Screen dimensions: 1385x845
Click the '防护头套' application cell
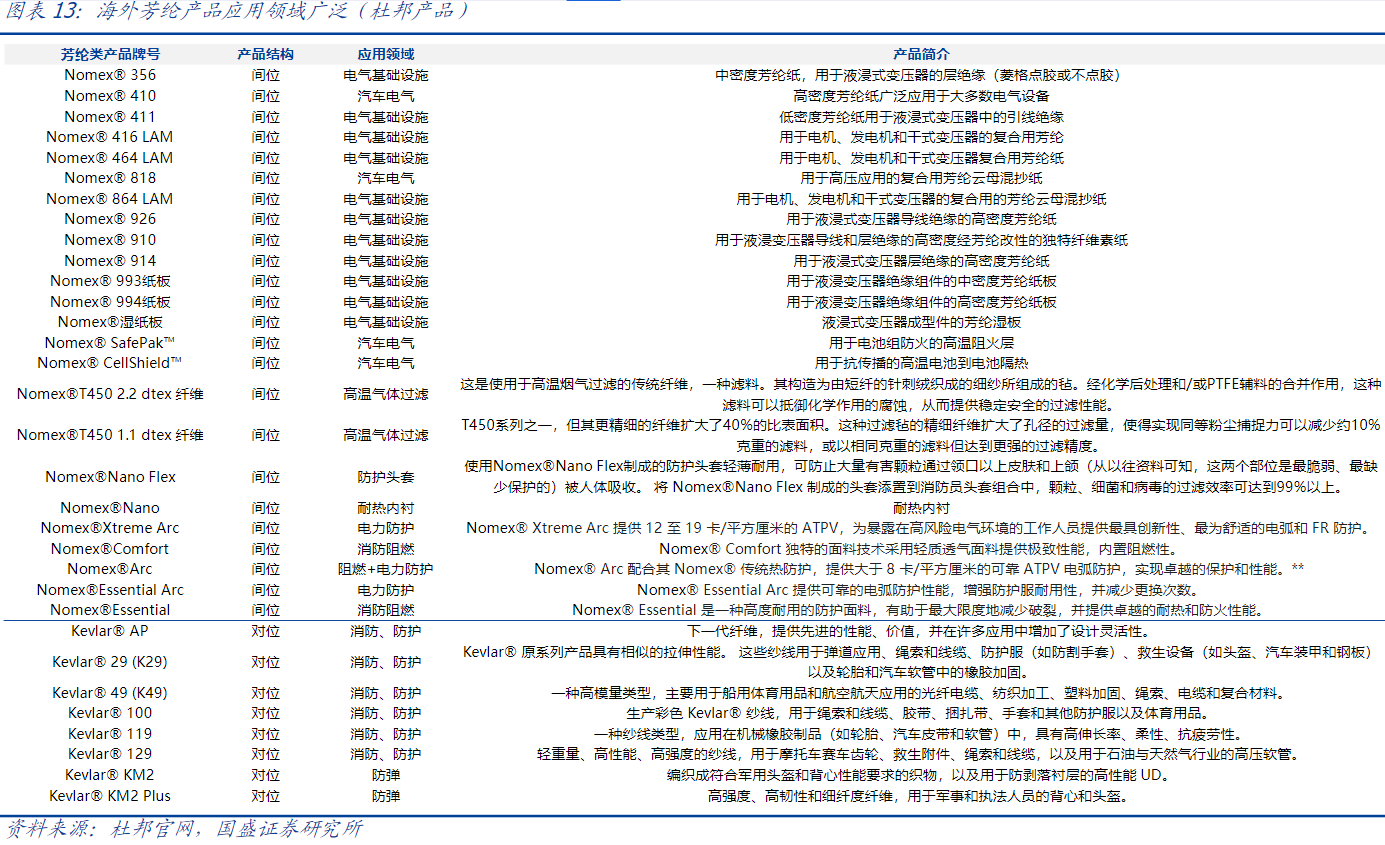pyautogui.click(x=386, y=477)
